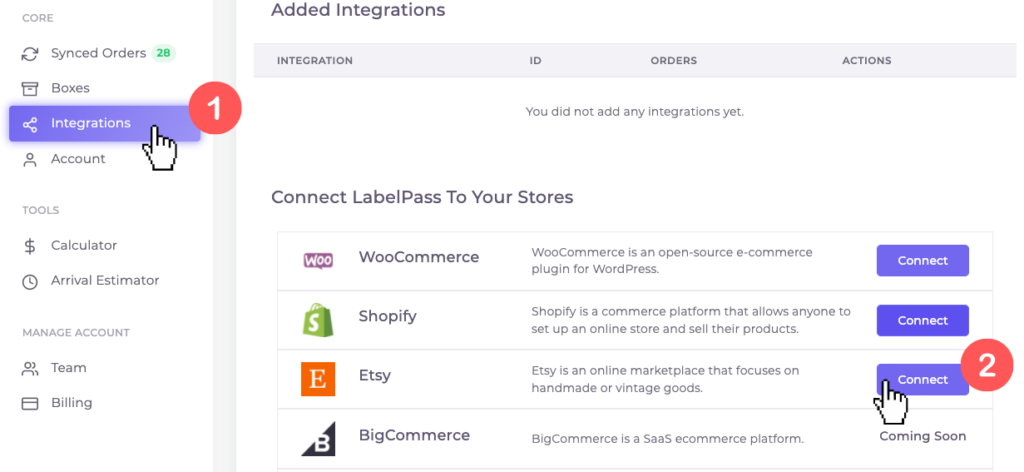
Task: Click the orange Etsy logo
Action: (318, 379)
